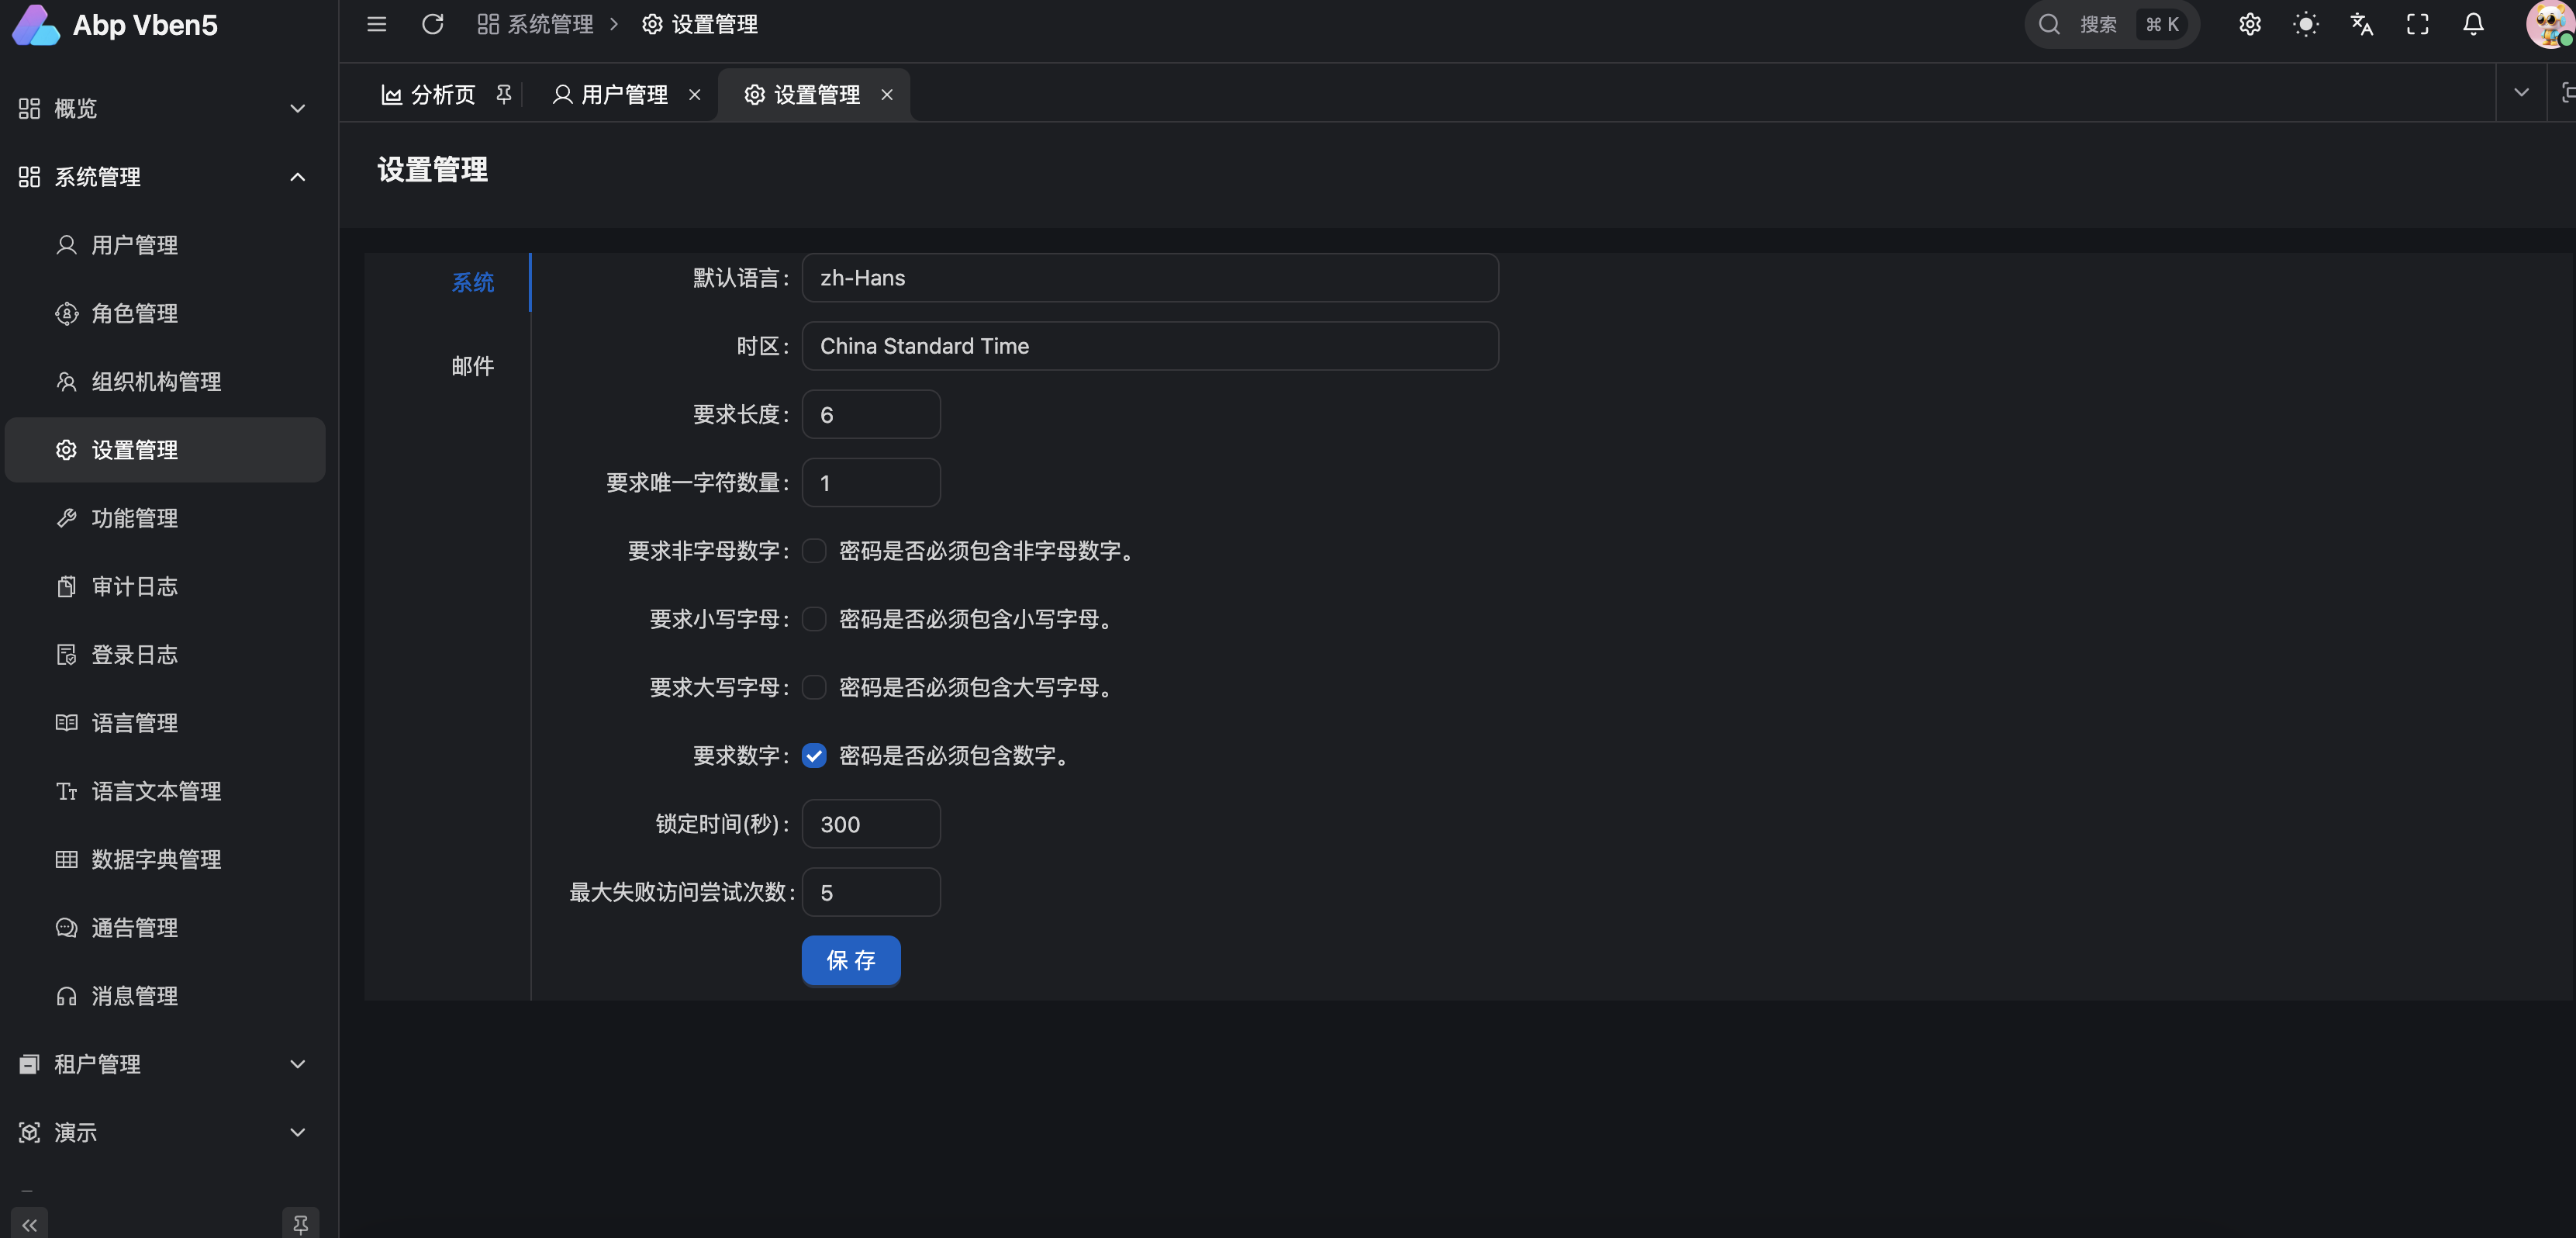Image resolution: width=2576 pixels, height=1238 pixels.
Task: Close the 设置管理 tab
Action: pyautogui.click(x=886, y=94)
